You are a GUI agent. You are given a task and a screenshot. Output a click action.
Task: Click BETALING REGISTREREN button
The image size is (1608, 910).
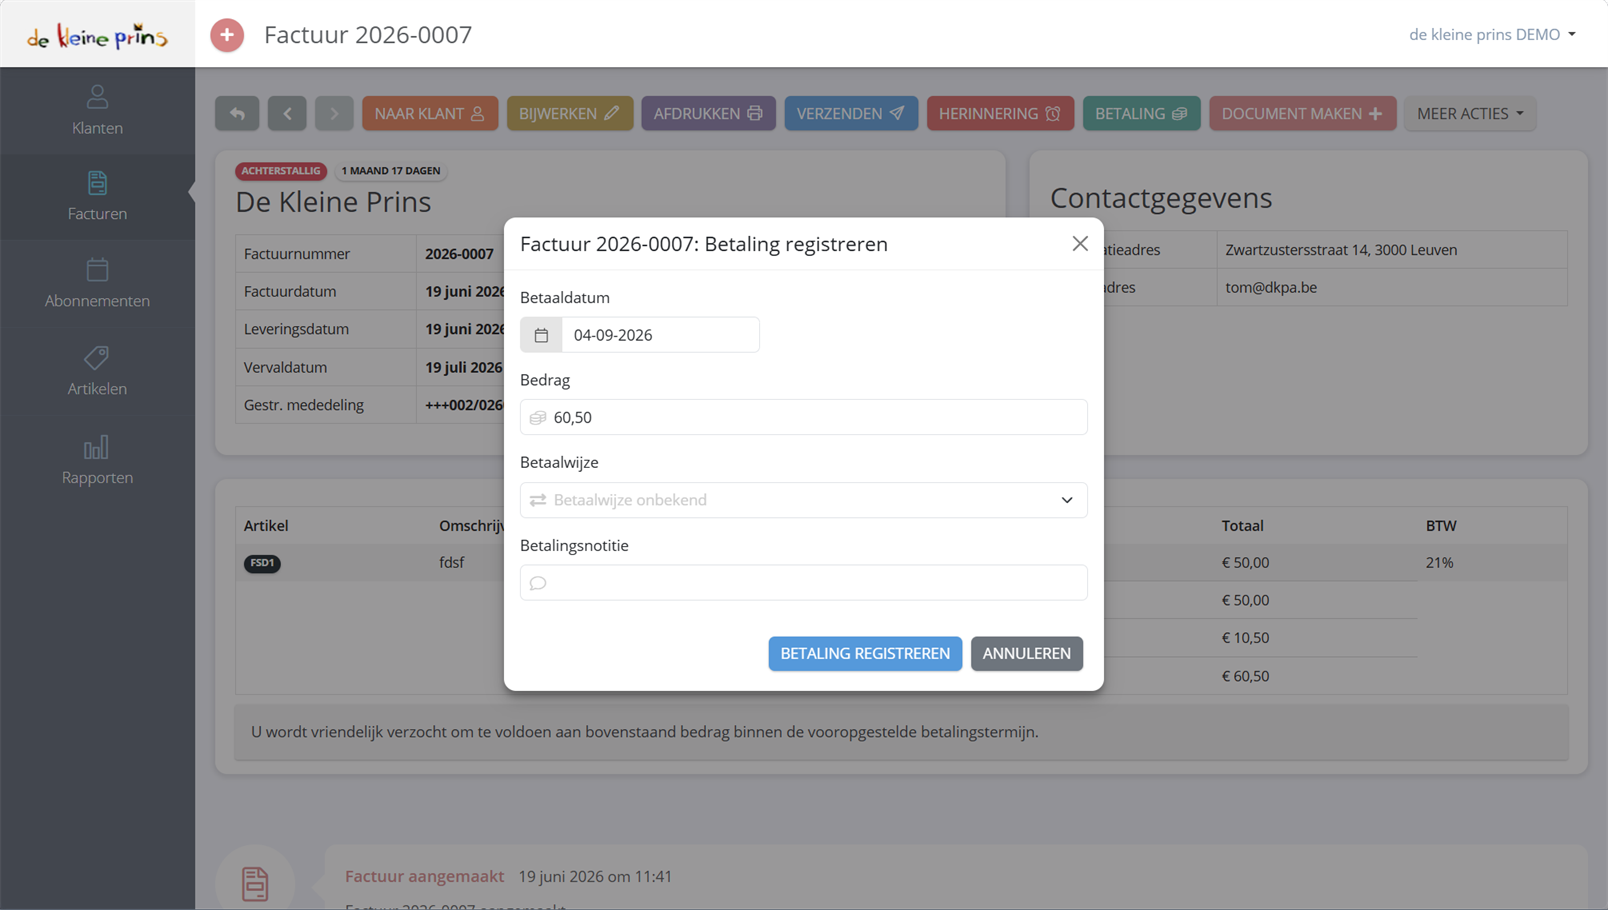point(865,653)
